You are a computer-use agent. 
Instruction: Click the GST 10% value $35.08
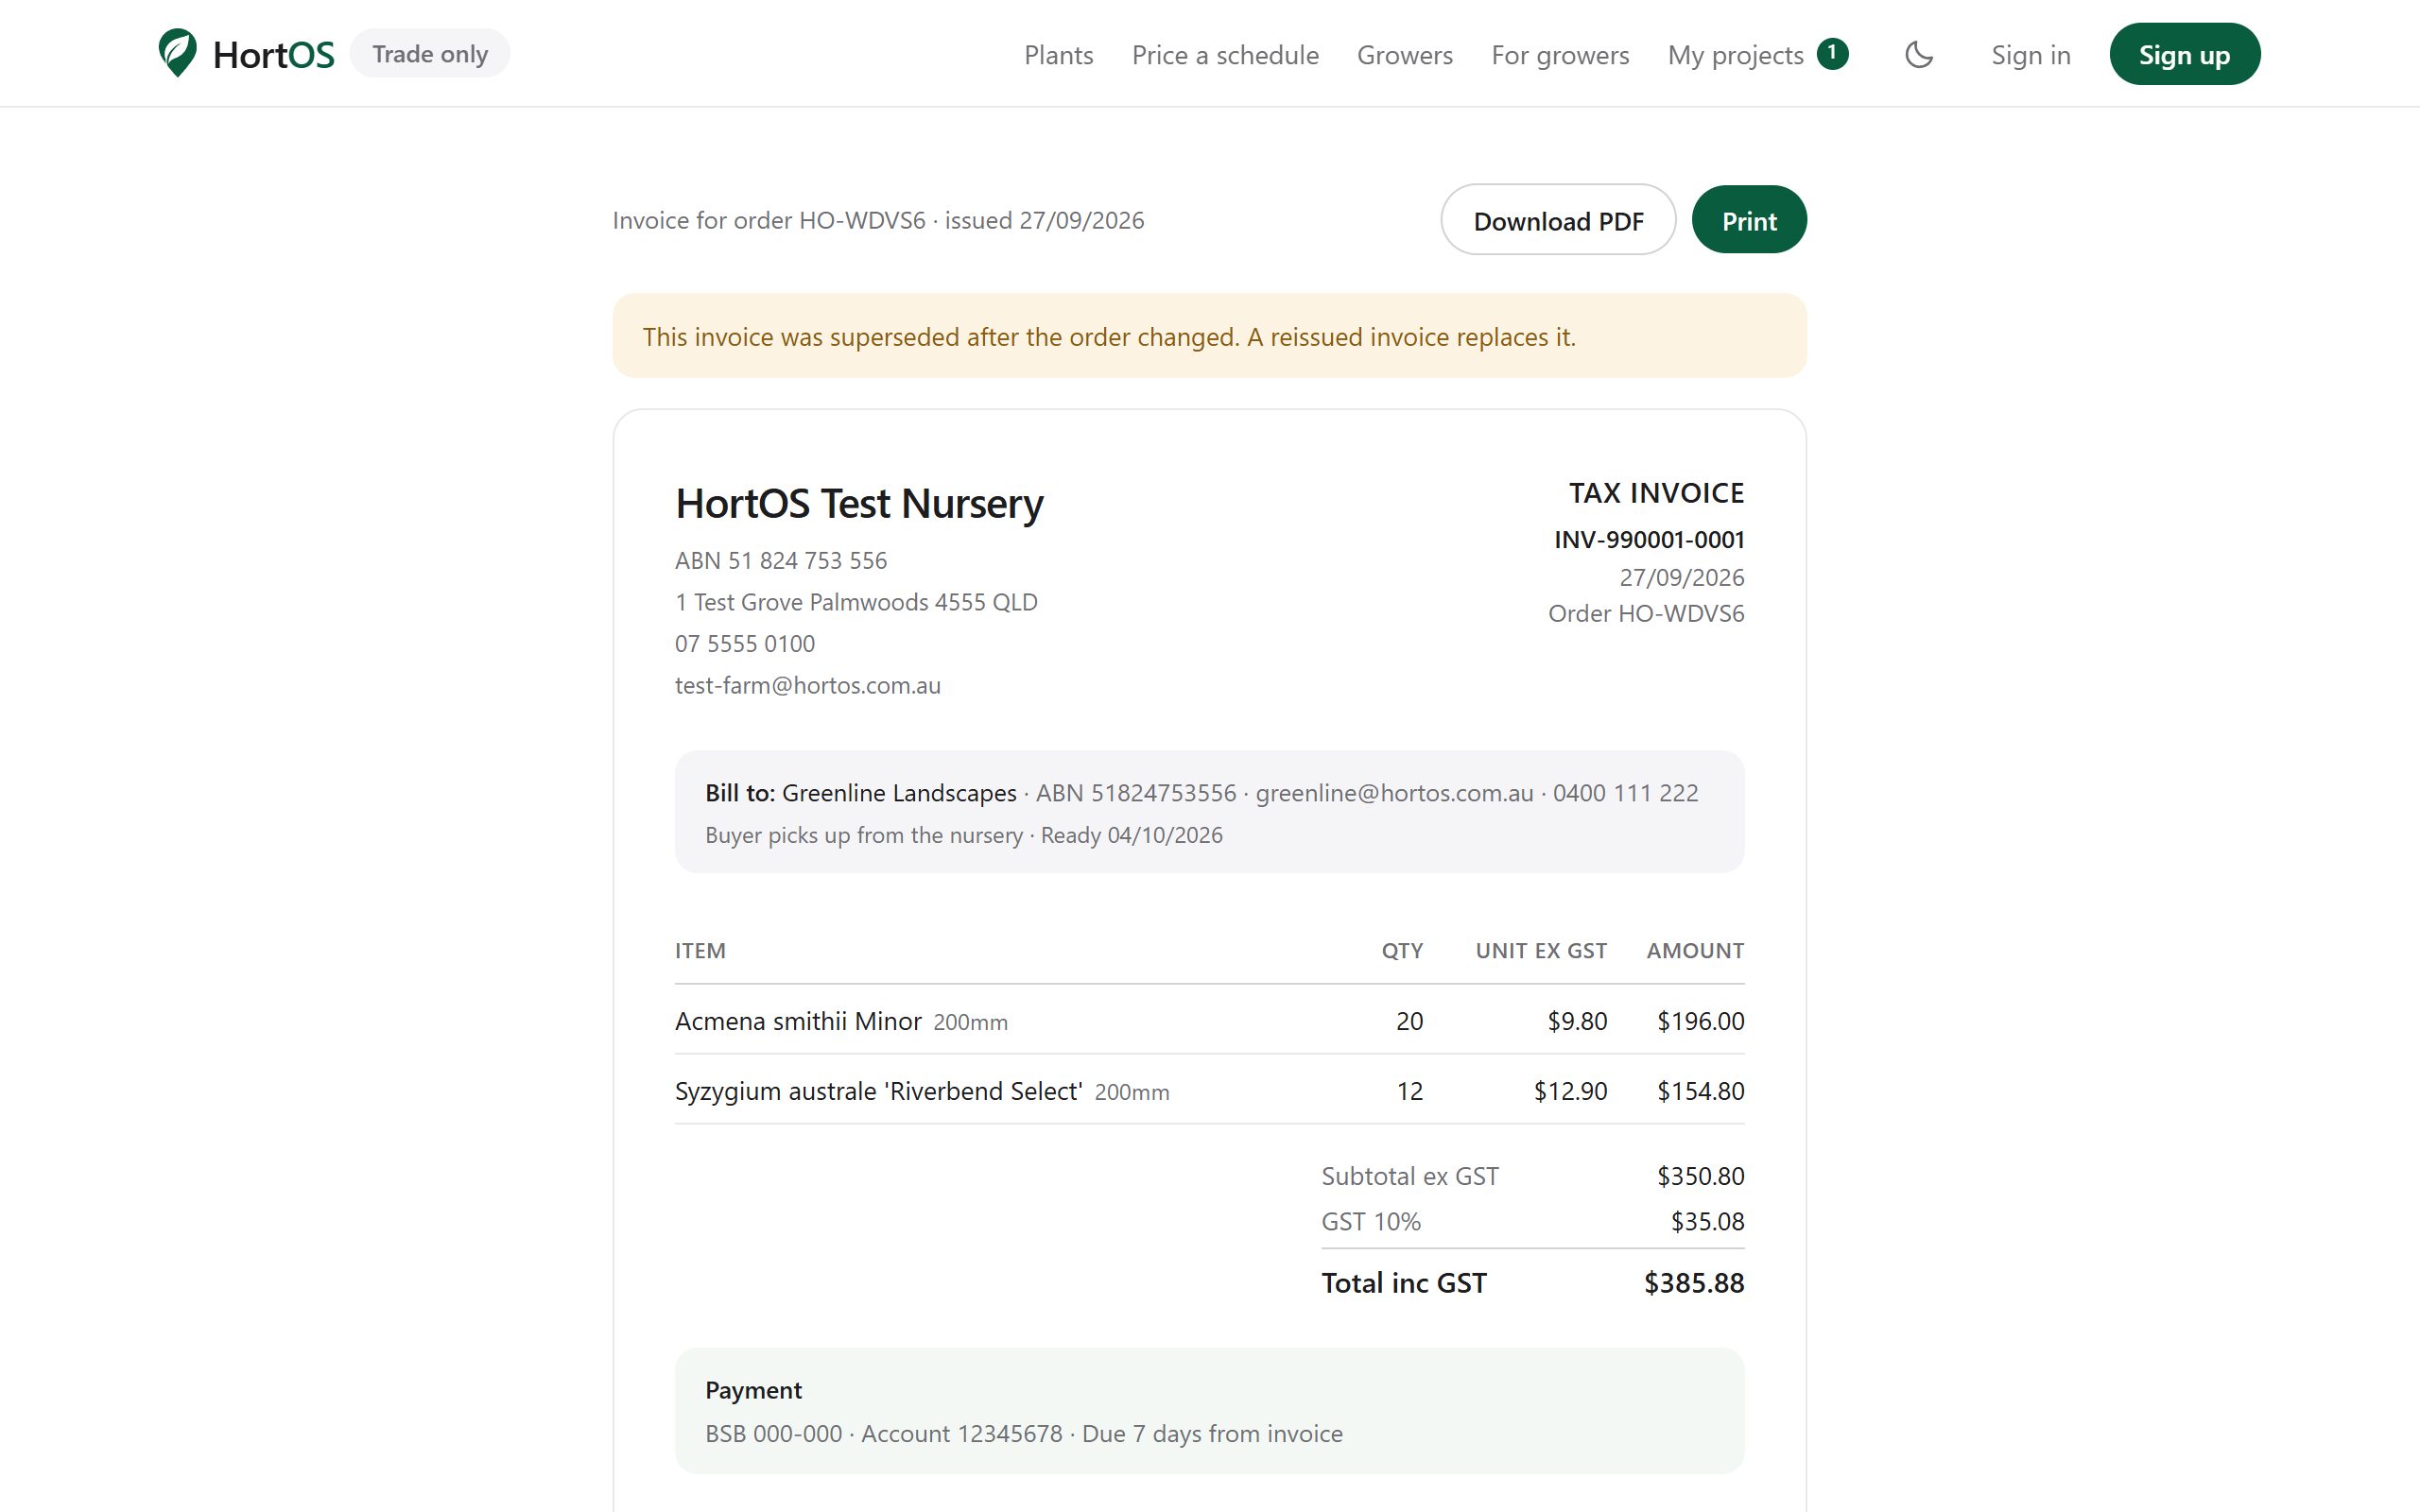pyautogui.click(x=1707, y=1222)
